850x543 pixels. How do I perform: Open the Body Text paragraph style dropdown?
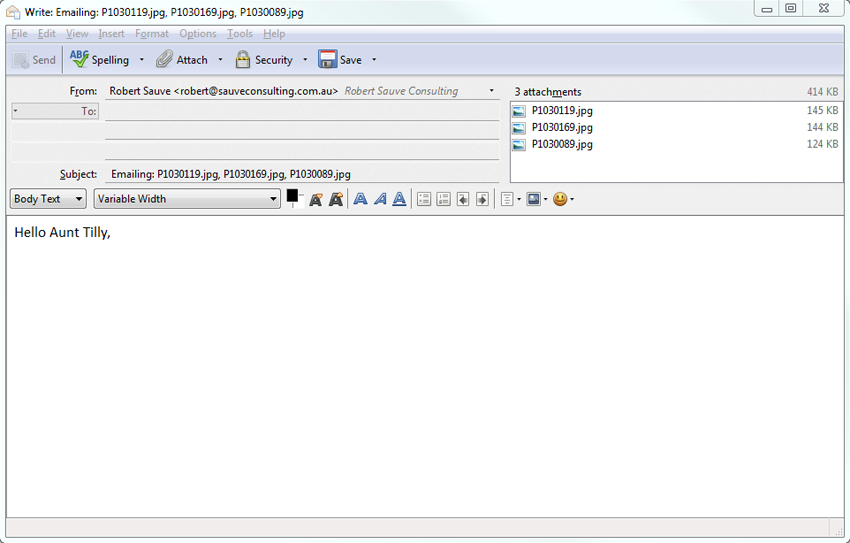[x=48, y=199]
